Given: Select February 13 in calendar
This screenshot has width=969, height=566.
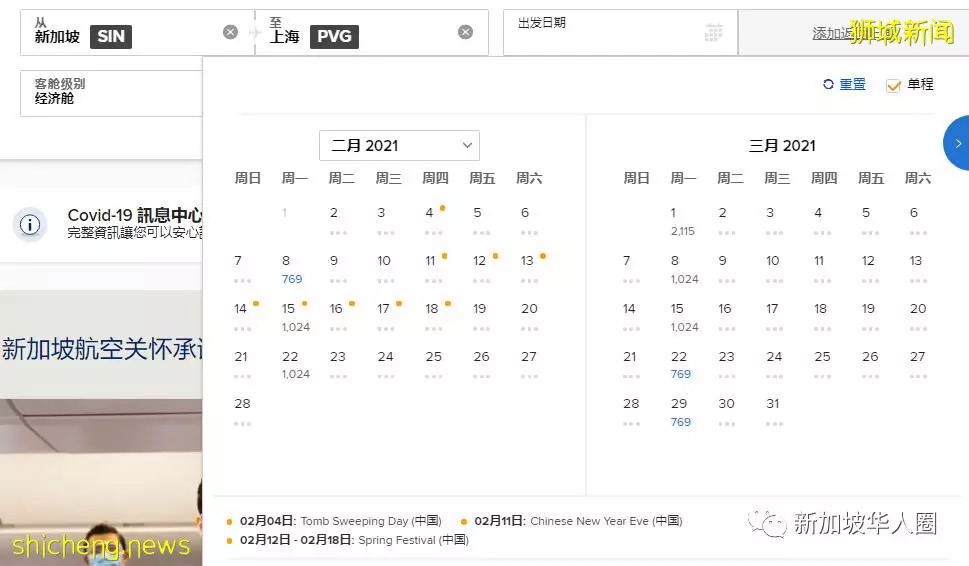Looking at the screenshot, I should 530,269.
